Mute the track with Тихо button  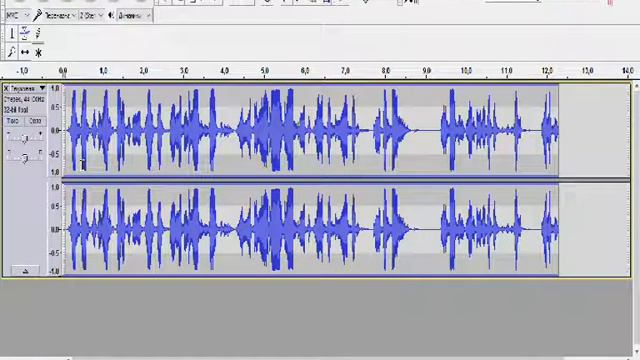13,121
